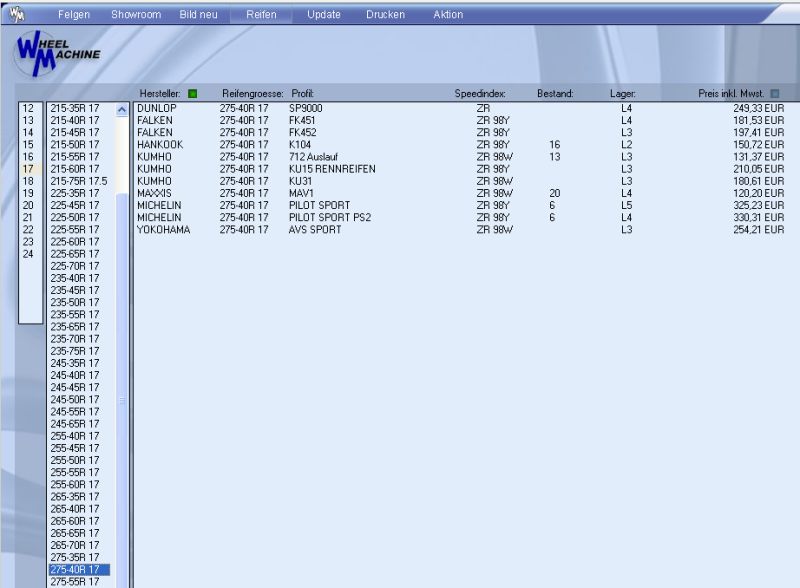Select the KUMHO KU31 tire row
Viewport: 800px width, 588px height.
pyautogui.click(x=461, y=181)
